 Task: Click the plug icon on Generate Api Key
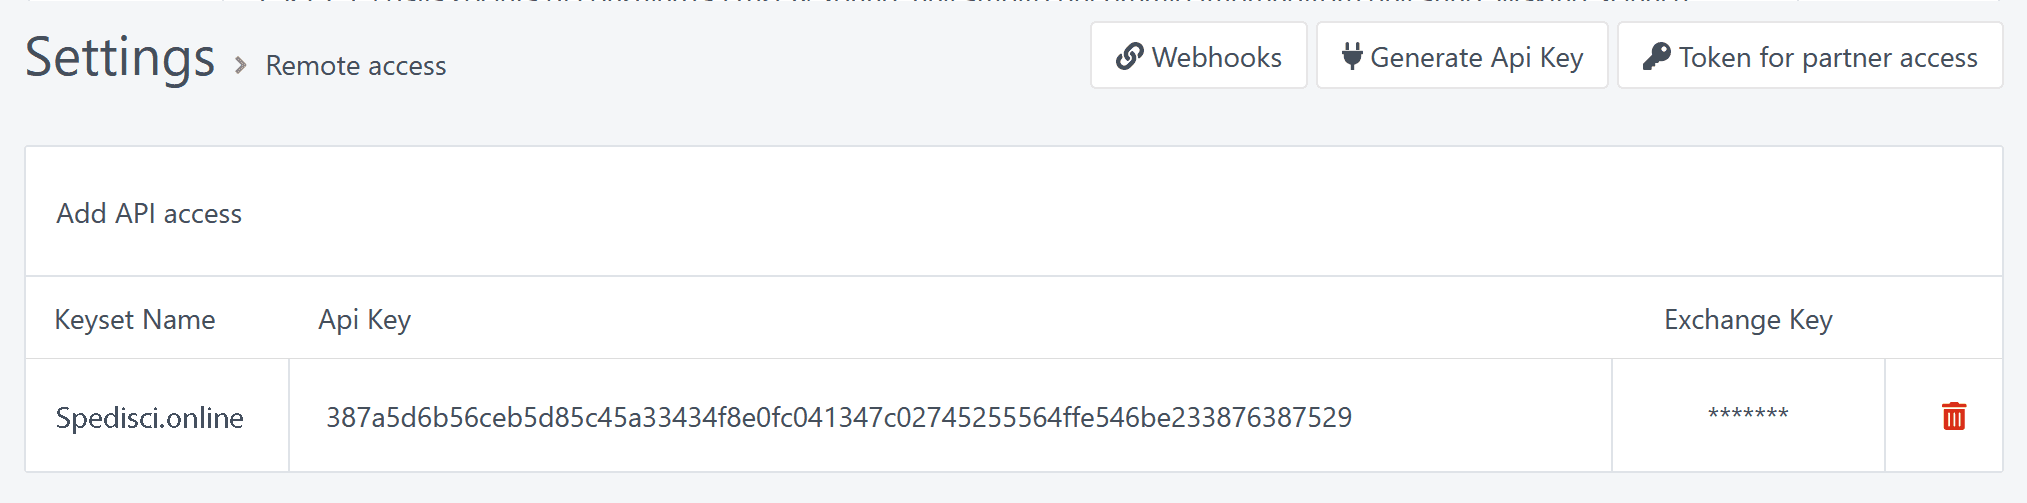pyautogui.click(x=1352, y=56)
